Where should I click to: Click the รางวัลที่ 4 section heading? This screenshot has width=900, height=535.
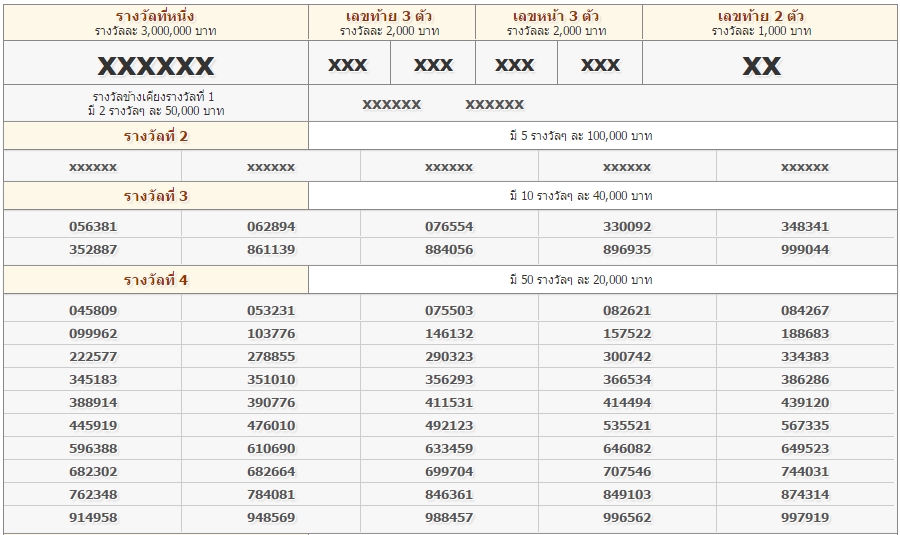(x=156, y=280)
